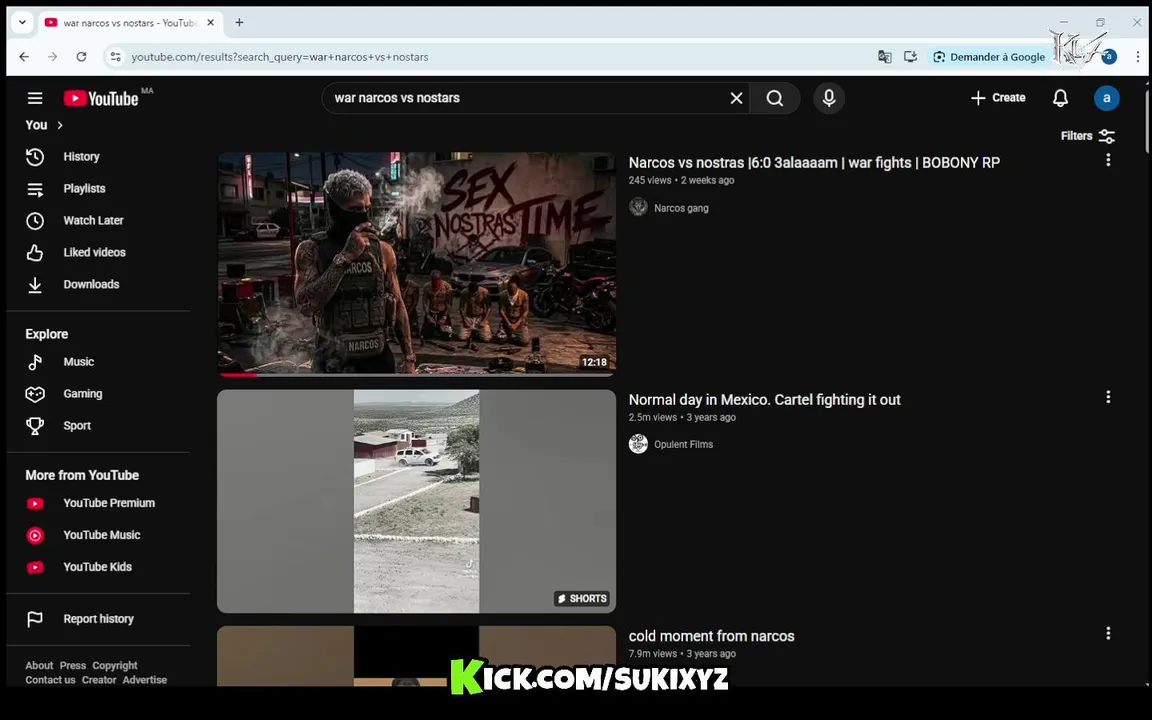Viewport: 1152px width, 720px height.
Task: Open the Opulent Films channel
Action: click(683, 444)
